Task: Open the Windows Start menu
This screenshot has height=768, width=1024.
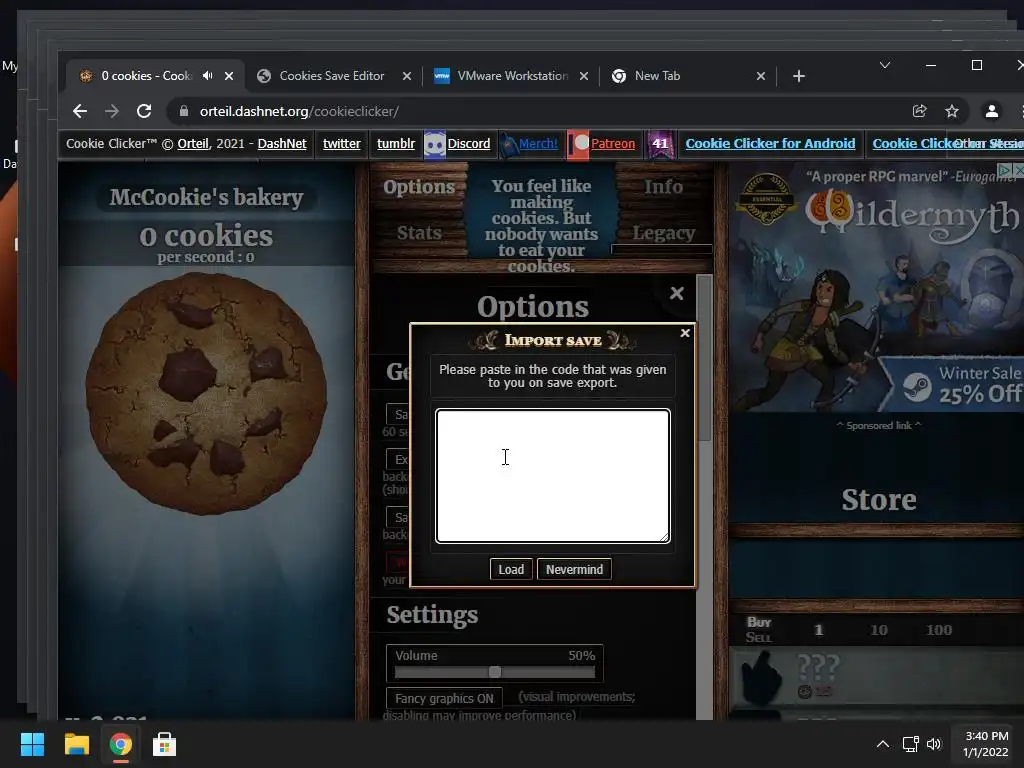Action: 32,744
